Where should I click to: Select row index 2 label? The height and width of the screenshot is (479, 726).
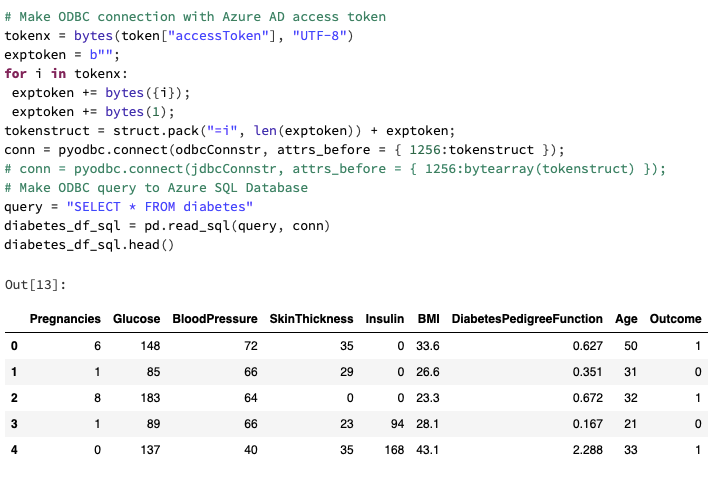coord(14,398)
